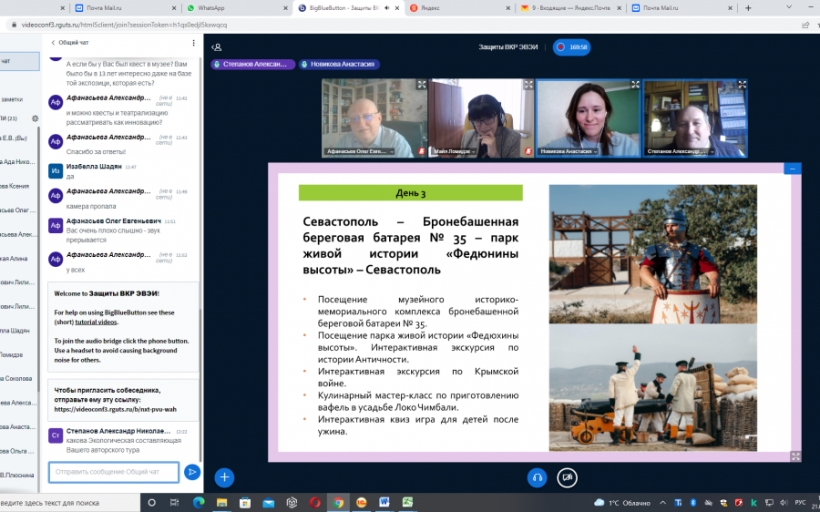Click the Афанасьева Александр avatar in the 'Спасибо за ответы' message

click(x=55, y=141)
